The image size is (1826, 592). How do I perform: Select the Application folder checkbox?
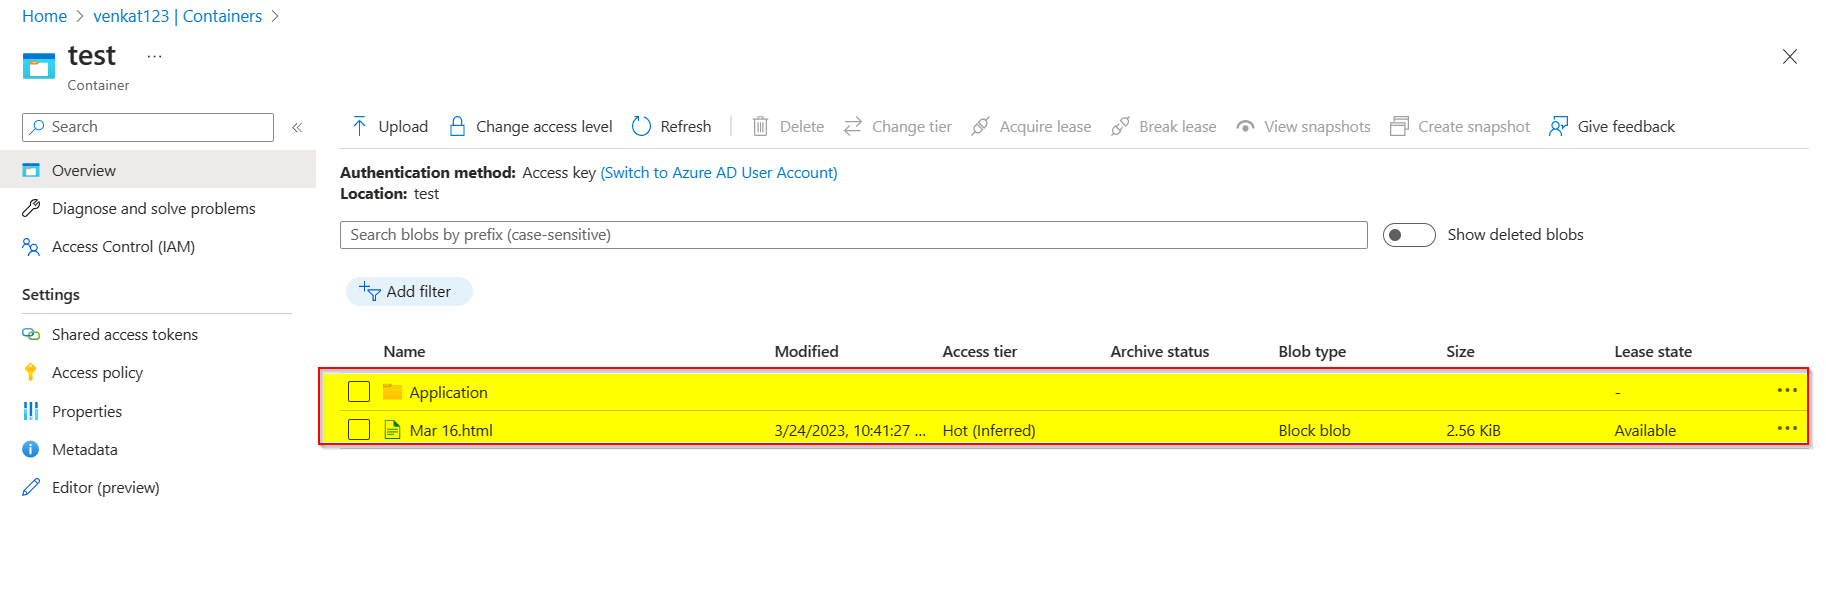359,392
